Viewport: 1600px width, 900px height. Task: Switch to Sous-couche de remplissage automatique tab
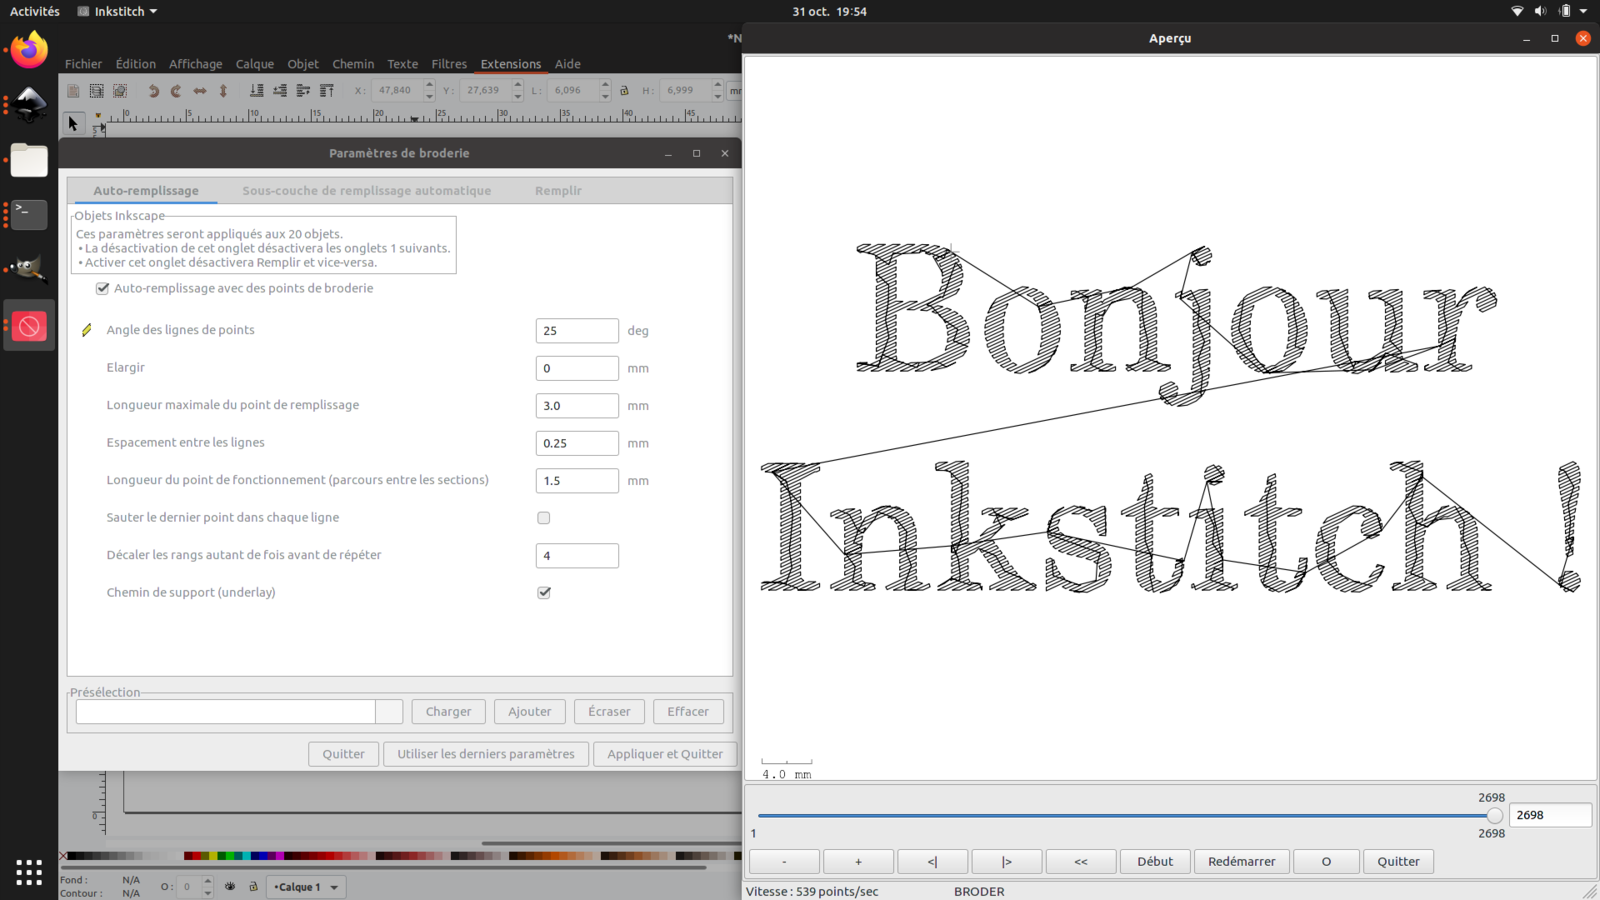click(x=366, y=191)
